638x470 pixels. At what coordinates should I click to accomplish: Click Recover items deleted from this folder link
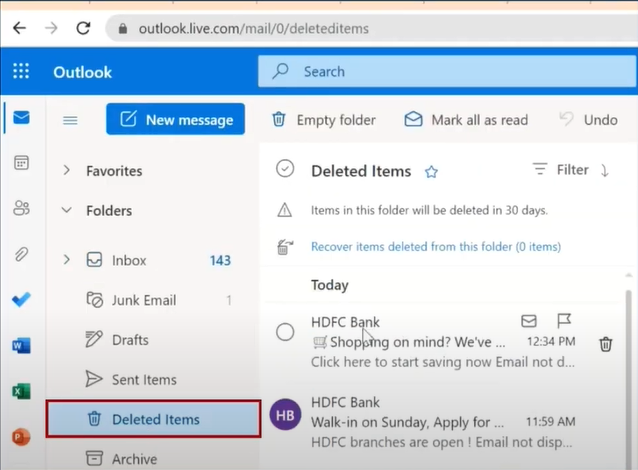pyautogui.click(x=436, y=247)
